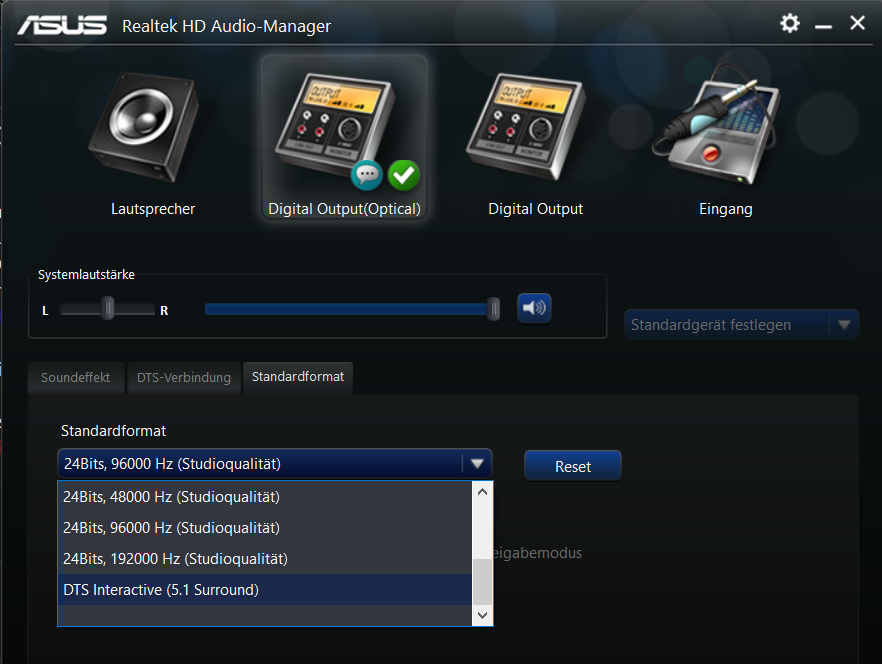Switch to the Soundeffekt tab

click(x=75, y=378)
